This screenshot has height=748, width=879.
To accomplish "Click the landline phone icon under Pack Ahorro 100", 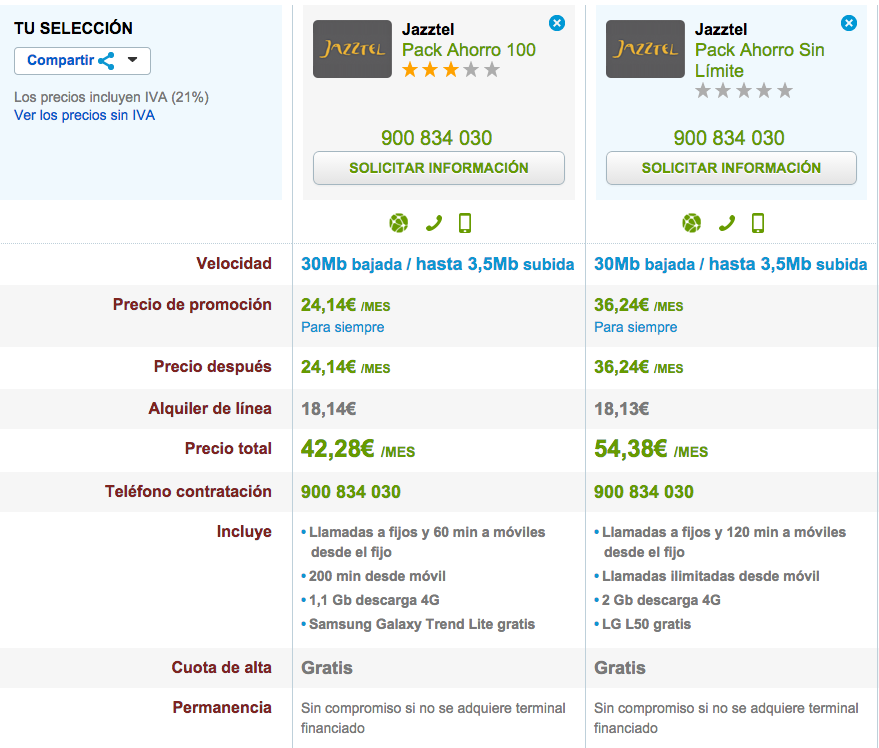I will point(434,223).
